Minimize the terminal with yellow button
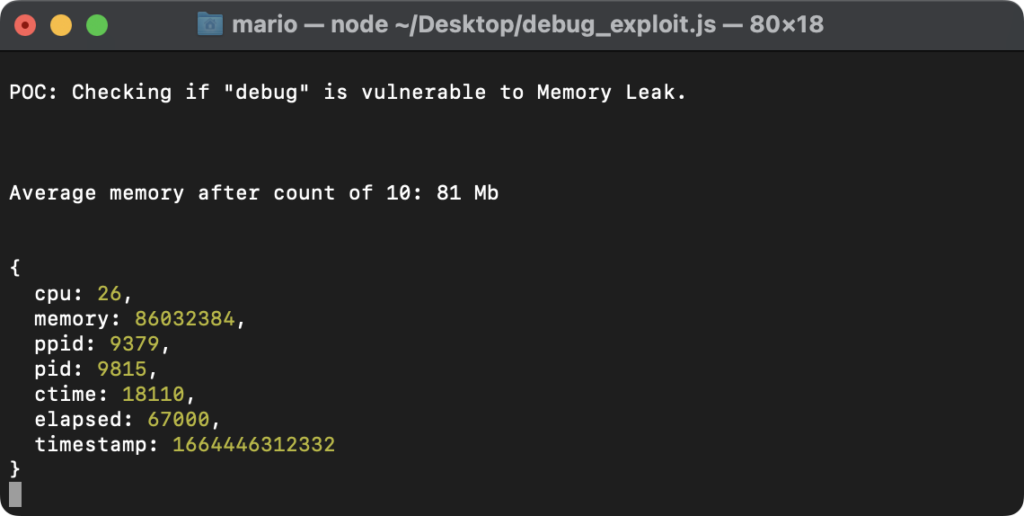This screenshot has width=1024, height=516. [61, 25]
